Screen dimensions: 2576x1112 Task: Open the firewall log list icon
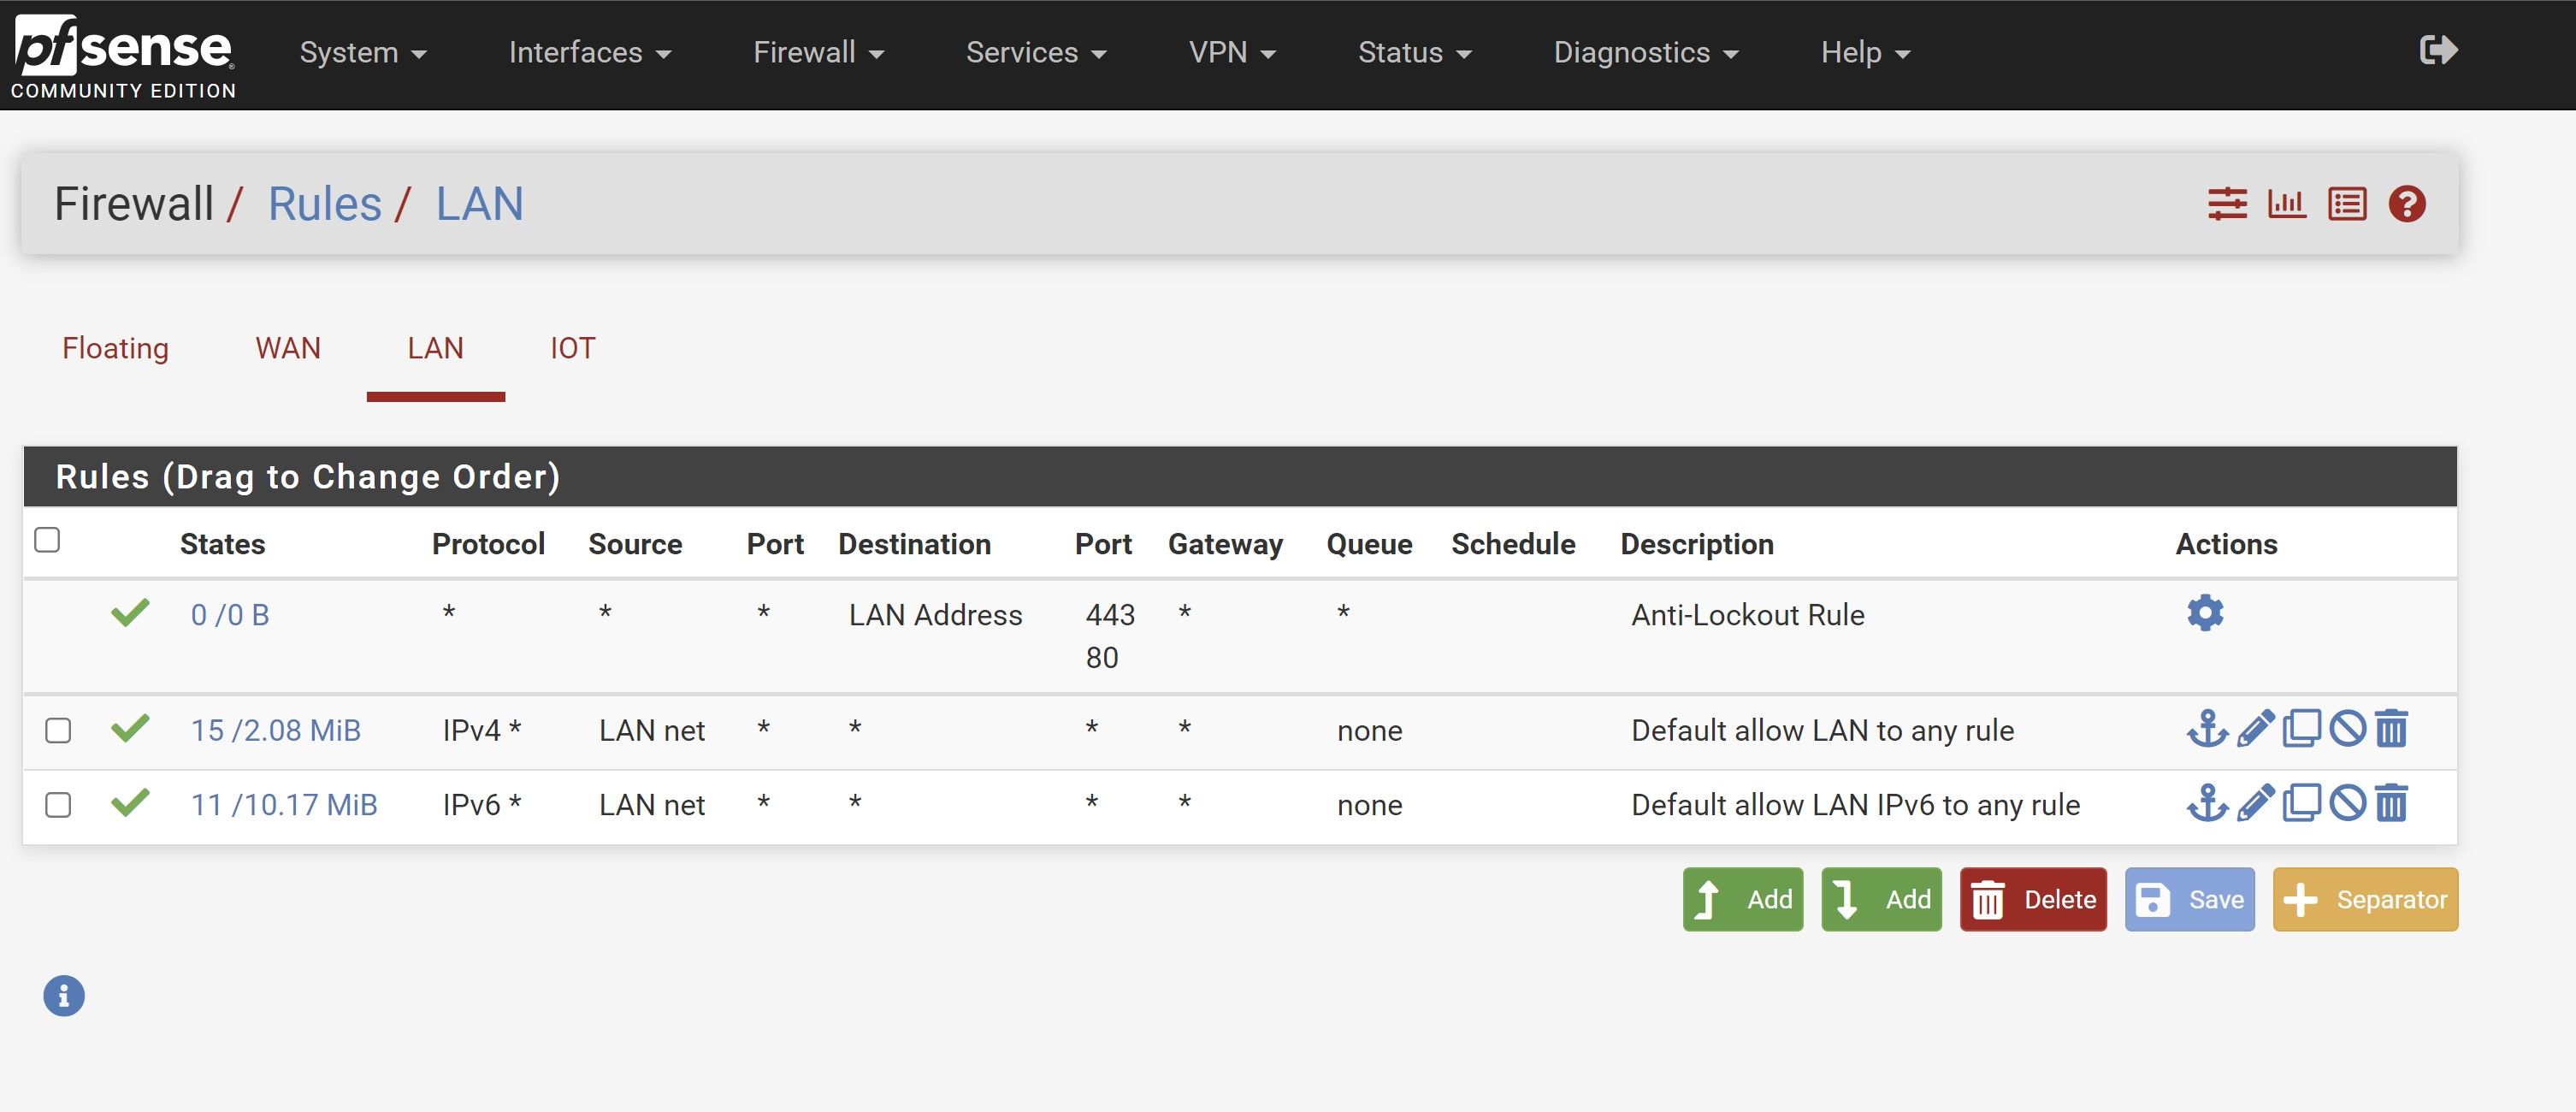pyautogui.click(x=2347, y=204)
